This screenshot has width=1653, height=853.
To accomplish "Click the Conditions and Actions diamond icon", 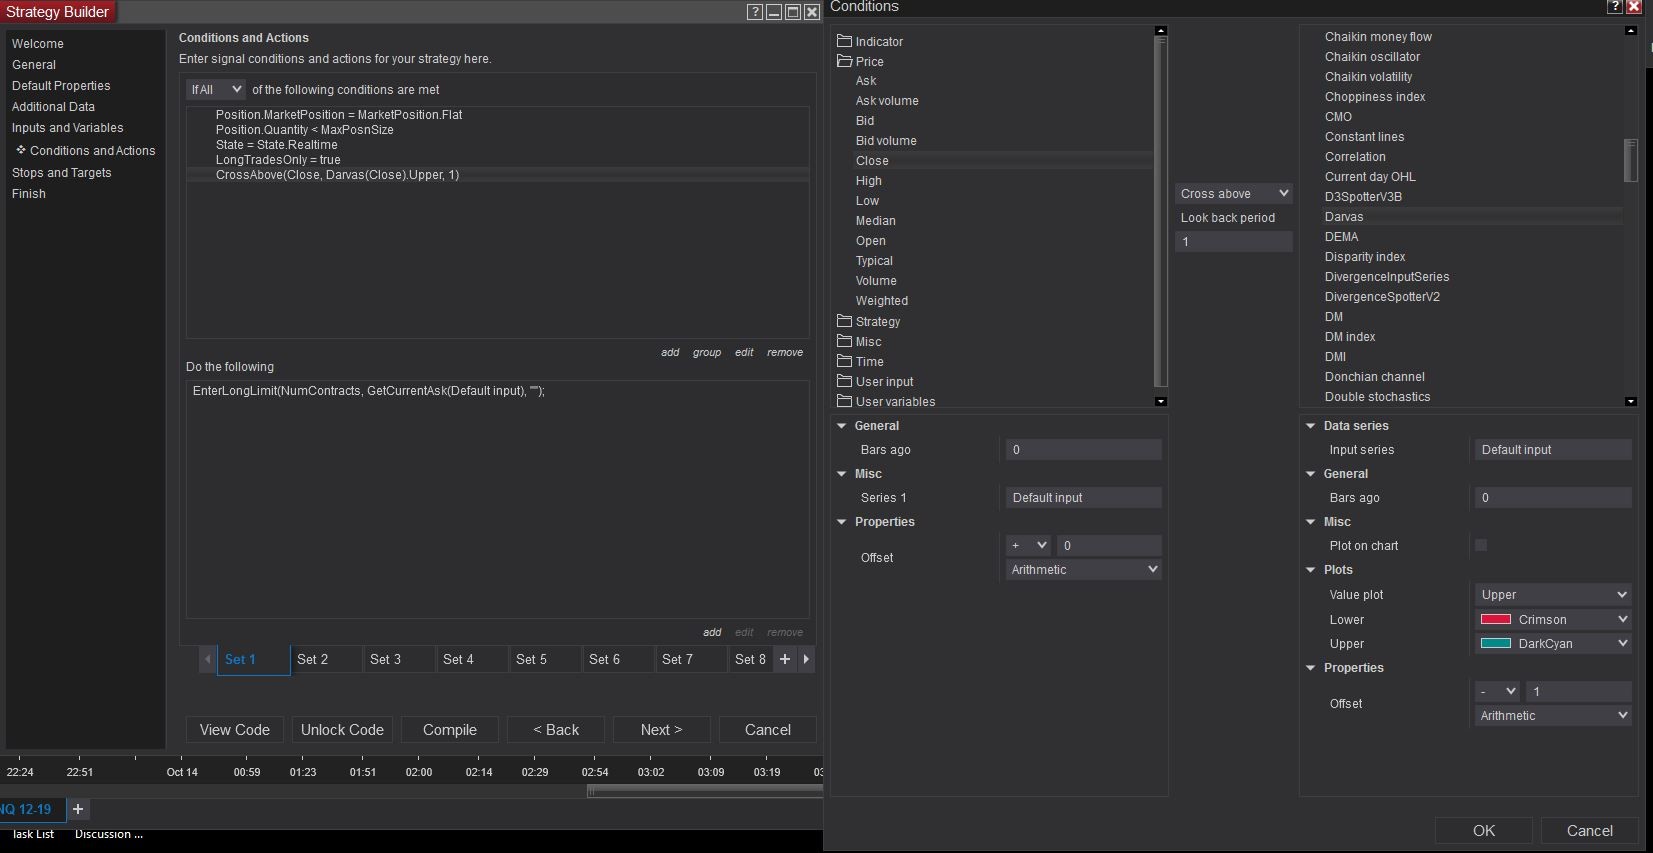I will coord(20,150).
